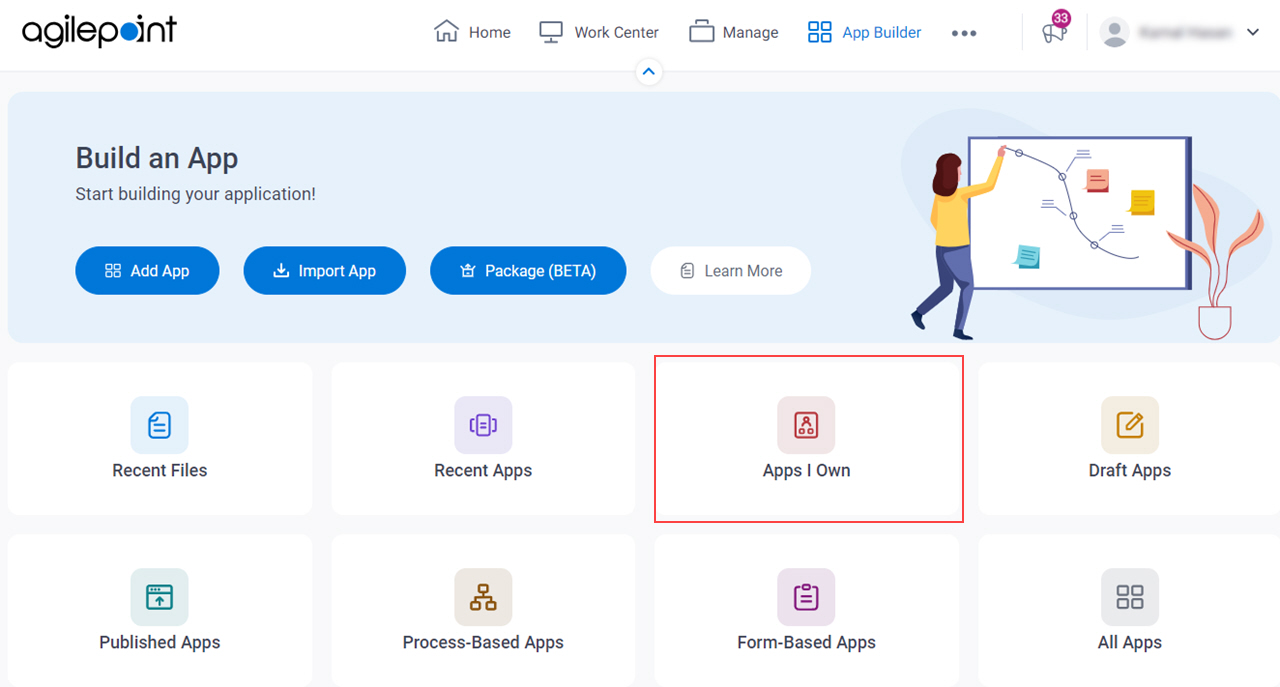The height and width of the screenshot is (687, 1280).
Task: Click the Work Center monitor icon
Action: click(551, 32)
